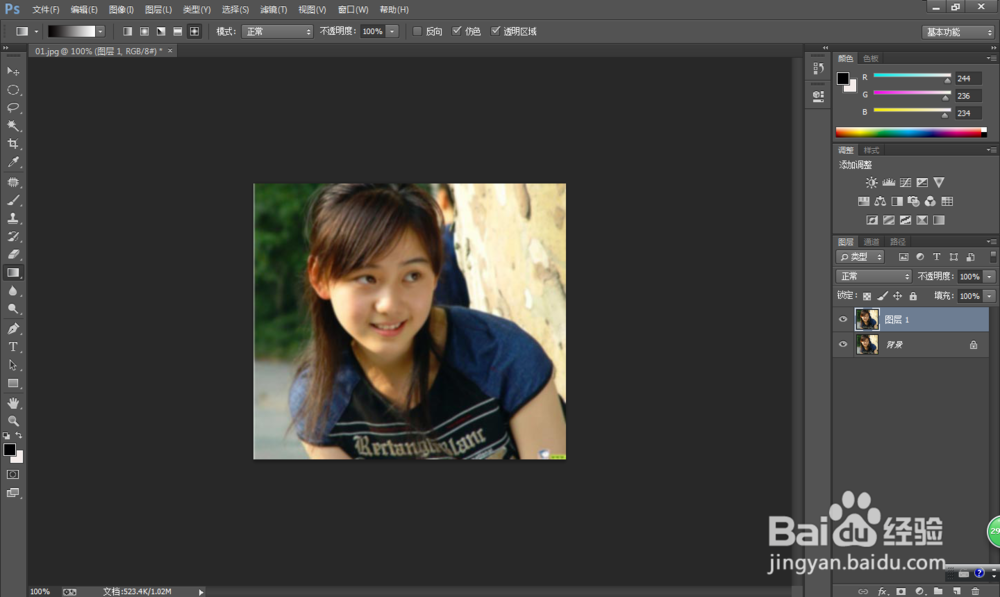Open the 编辑(E) menu
The image size is (1000, 597).
pos(84,10)
